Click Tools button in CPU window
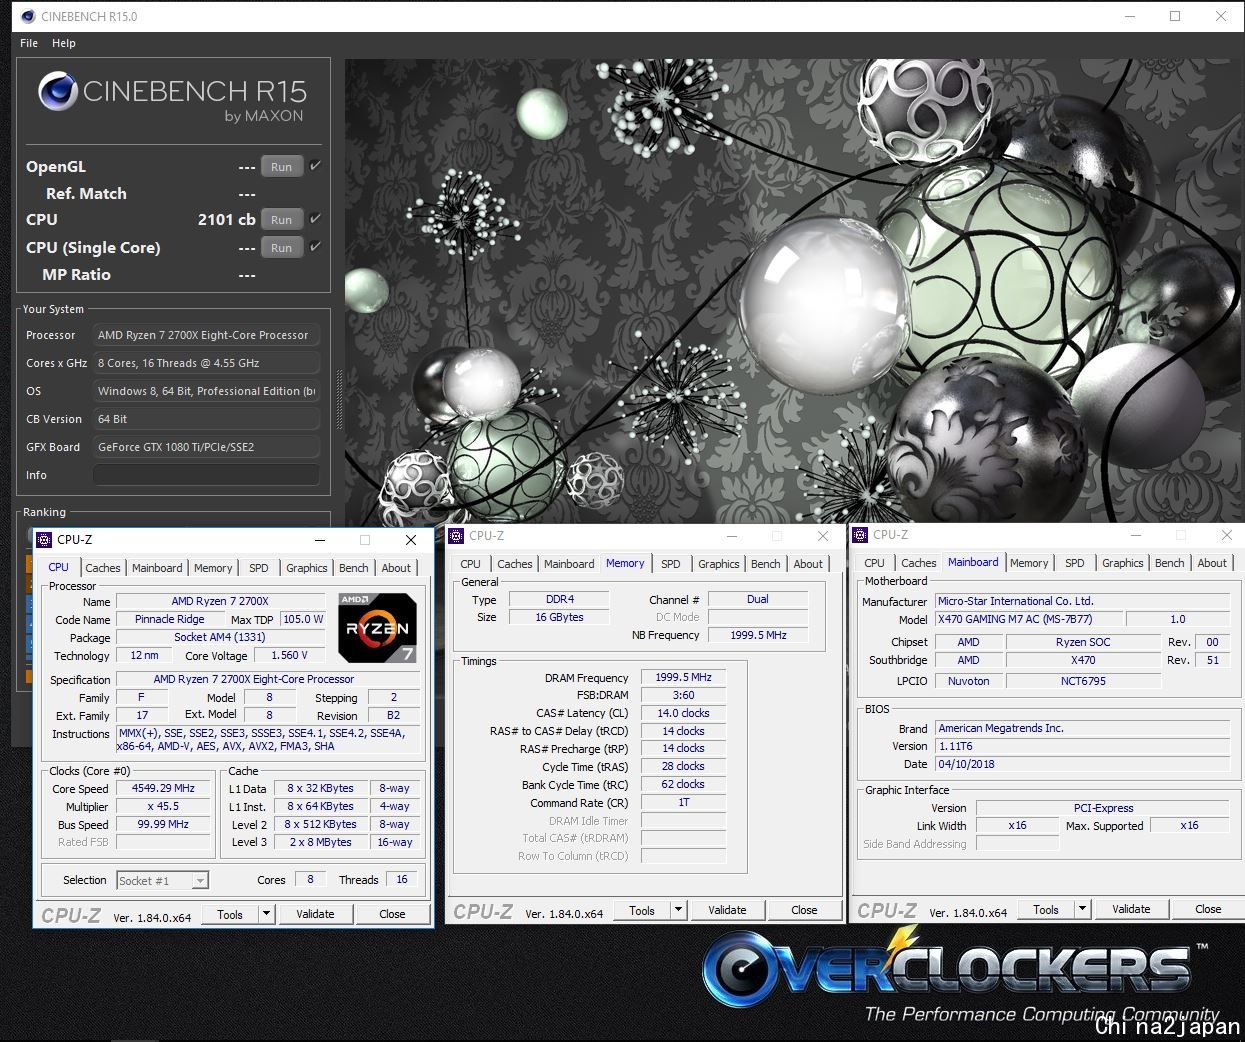The height and width of the screenshot is (1042, 1245). 230,913
